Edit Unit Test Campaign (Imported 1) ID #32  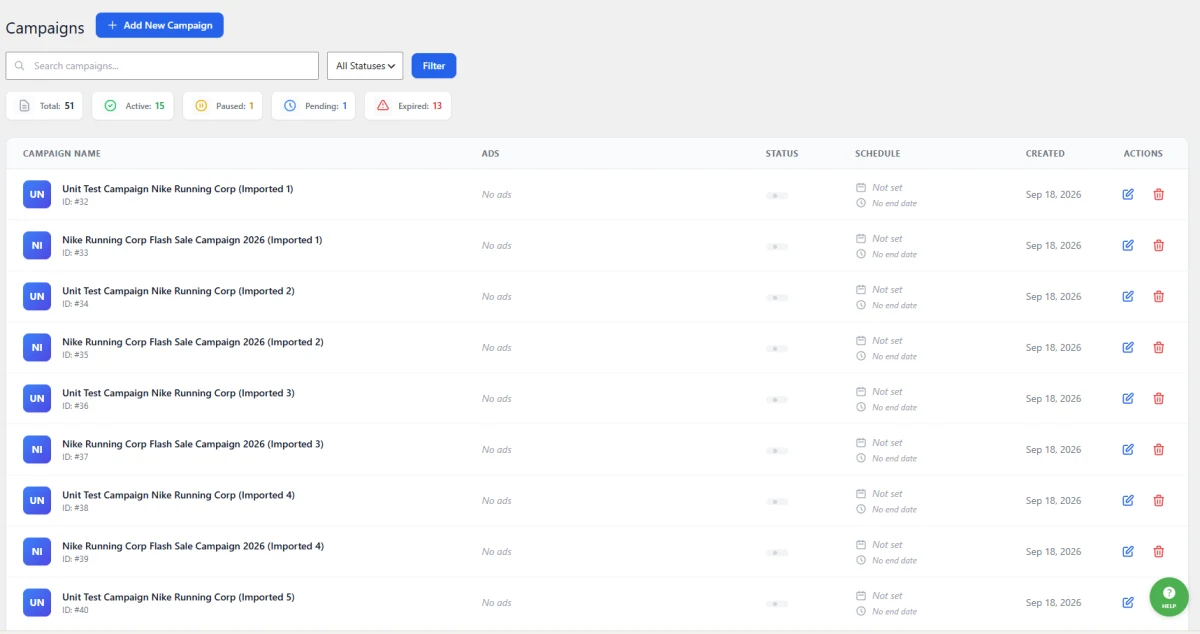click(1128, 194)
